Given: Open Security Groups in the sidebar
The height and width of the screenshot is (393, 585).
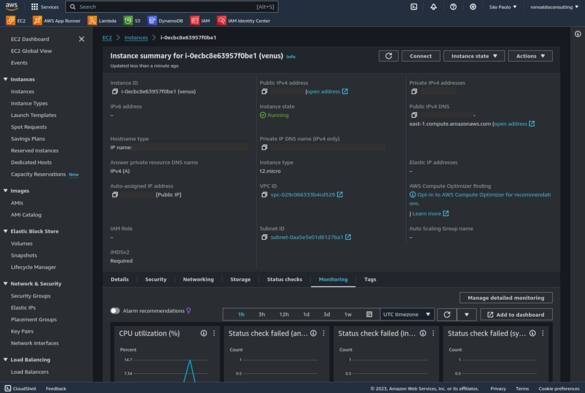Looking at the screenshot, I should click(31, 296).
